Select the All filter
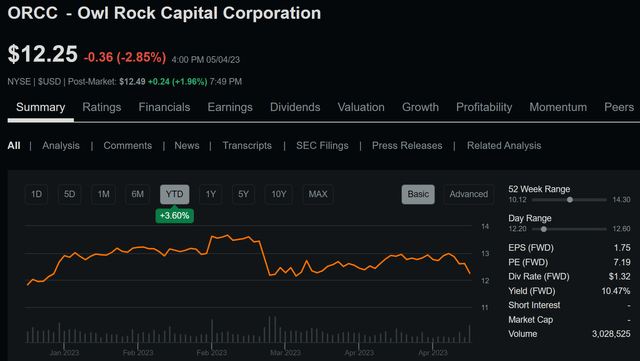The image size is (640, 361). click(x=14, y=146)
